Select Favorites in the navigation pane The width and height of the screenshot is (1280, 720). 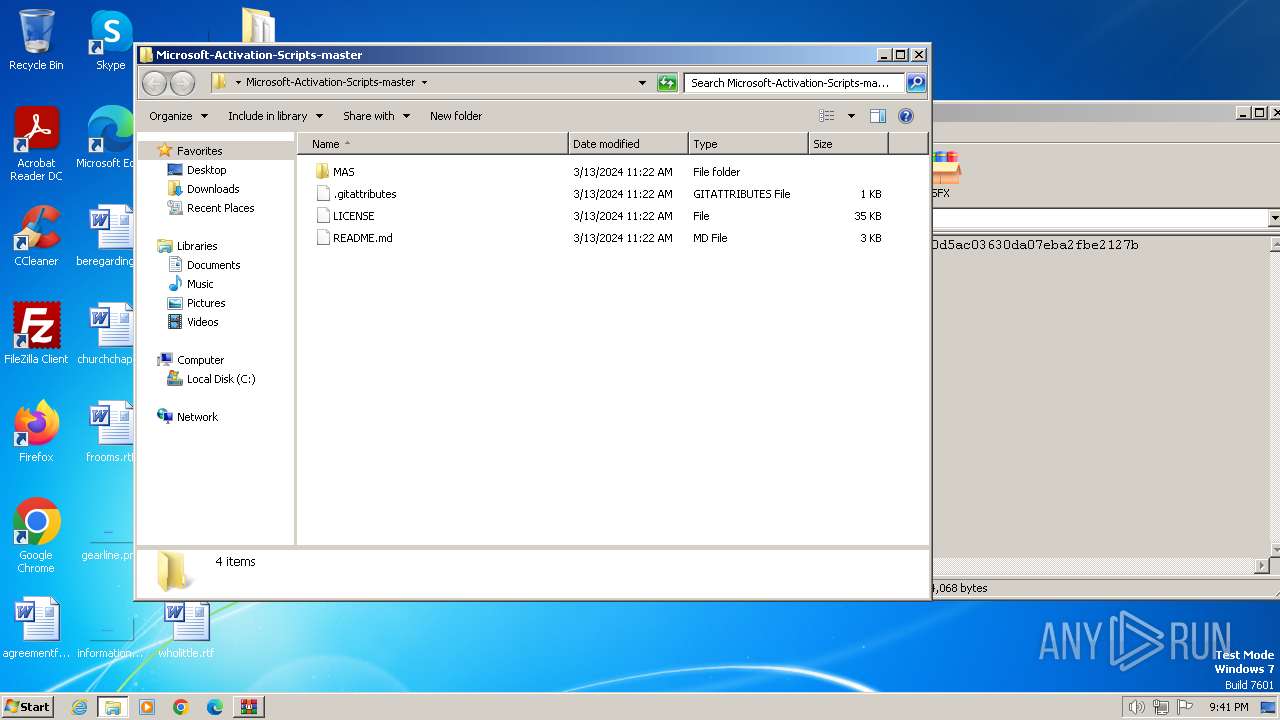point(199,151)
